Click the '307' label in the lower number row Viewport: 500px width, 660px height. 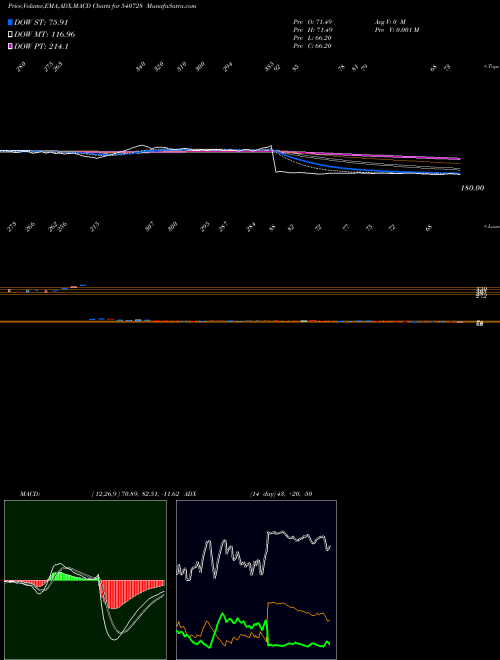tap(150, 226)
